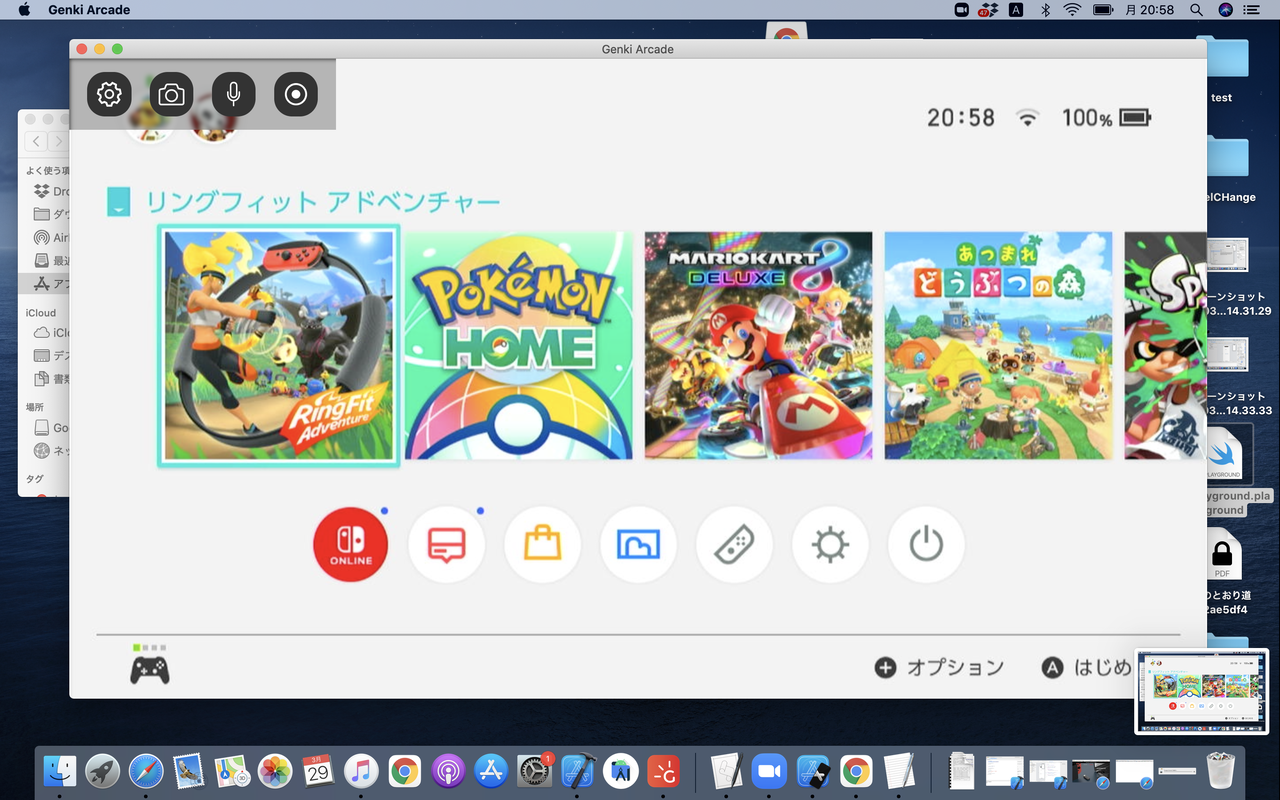Click the controller status icon at bottom-left

150,667
